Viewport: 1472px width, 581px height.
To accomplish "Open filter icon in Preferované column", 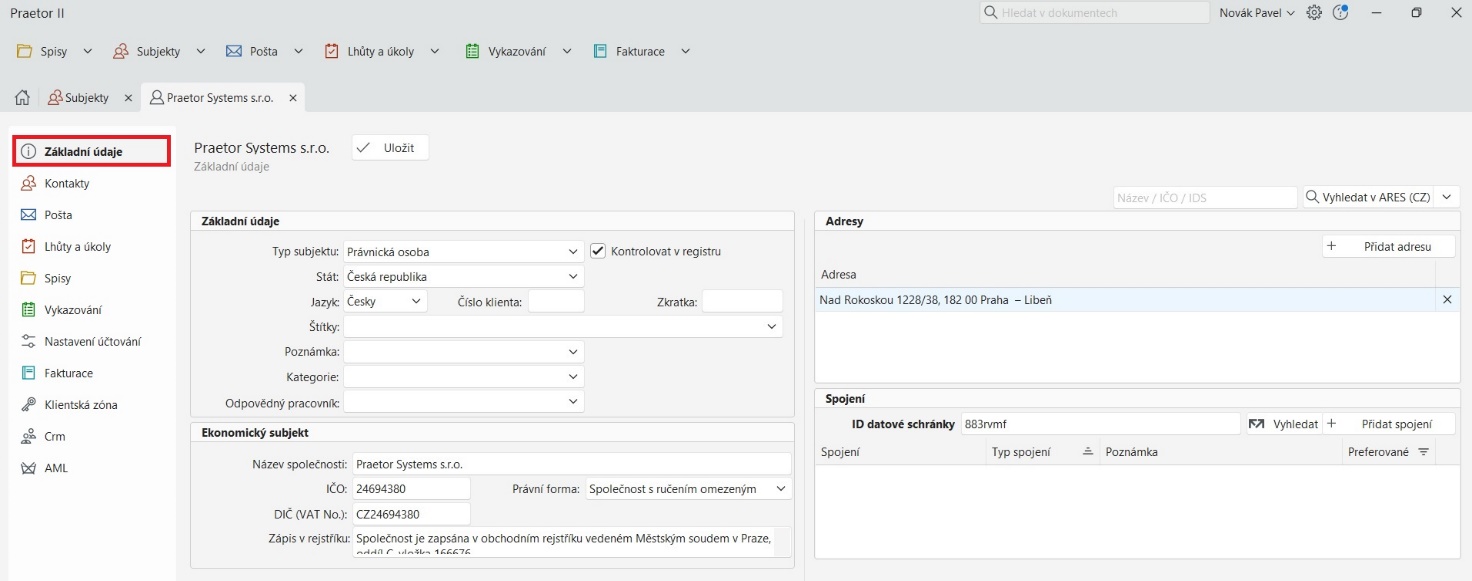I will [x=1423, y=452].
